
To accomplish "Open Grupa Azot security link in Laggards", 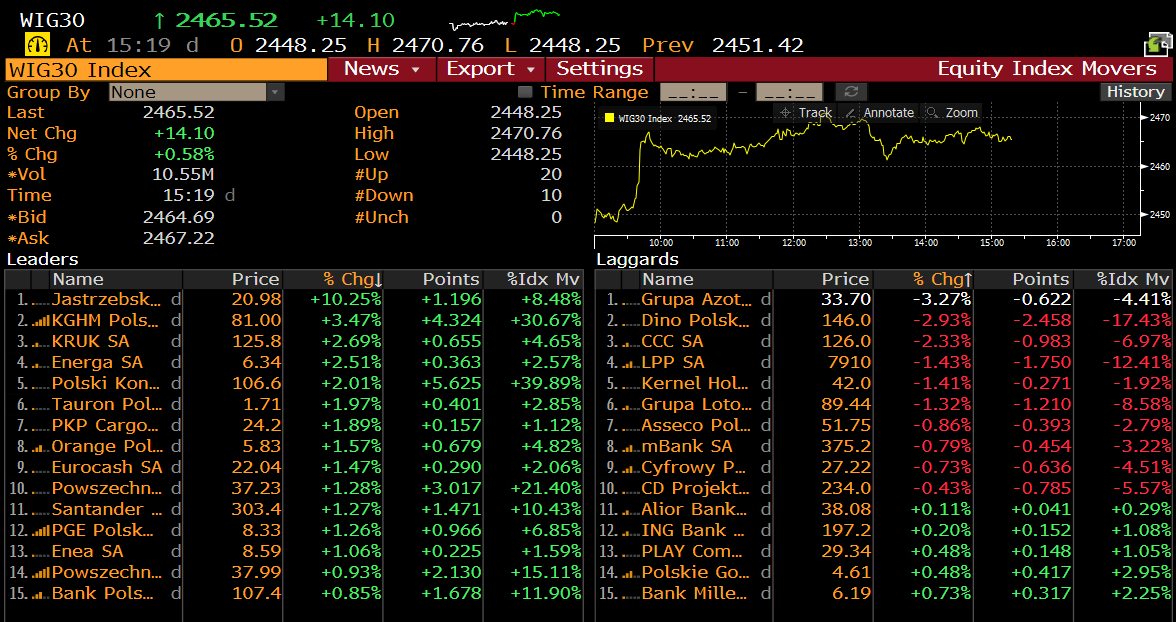I will point(697,299).
